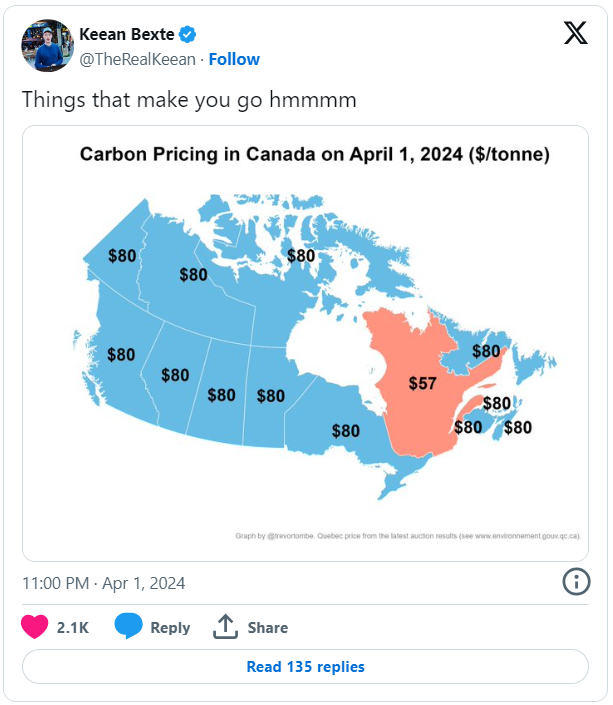Open the Keean Bexte display name

point(127,34)
